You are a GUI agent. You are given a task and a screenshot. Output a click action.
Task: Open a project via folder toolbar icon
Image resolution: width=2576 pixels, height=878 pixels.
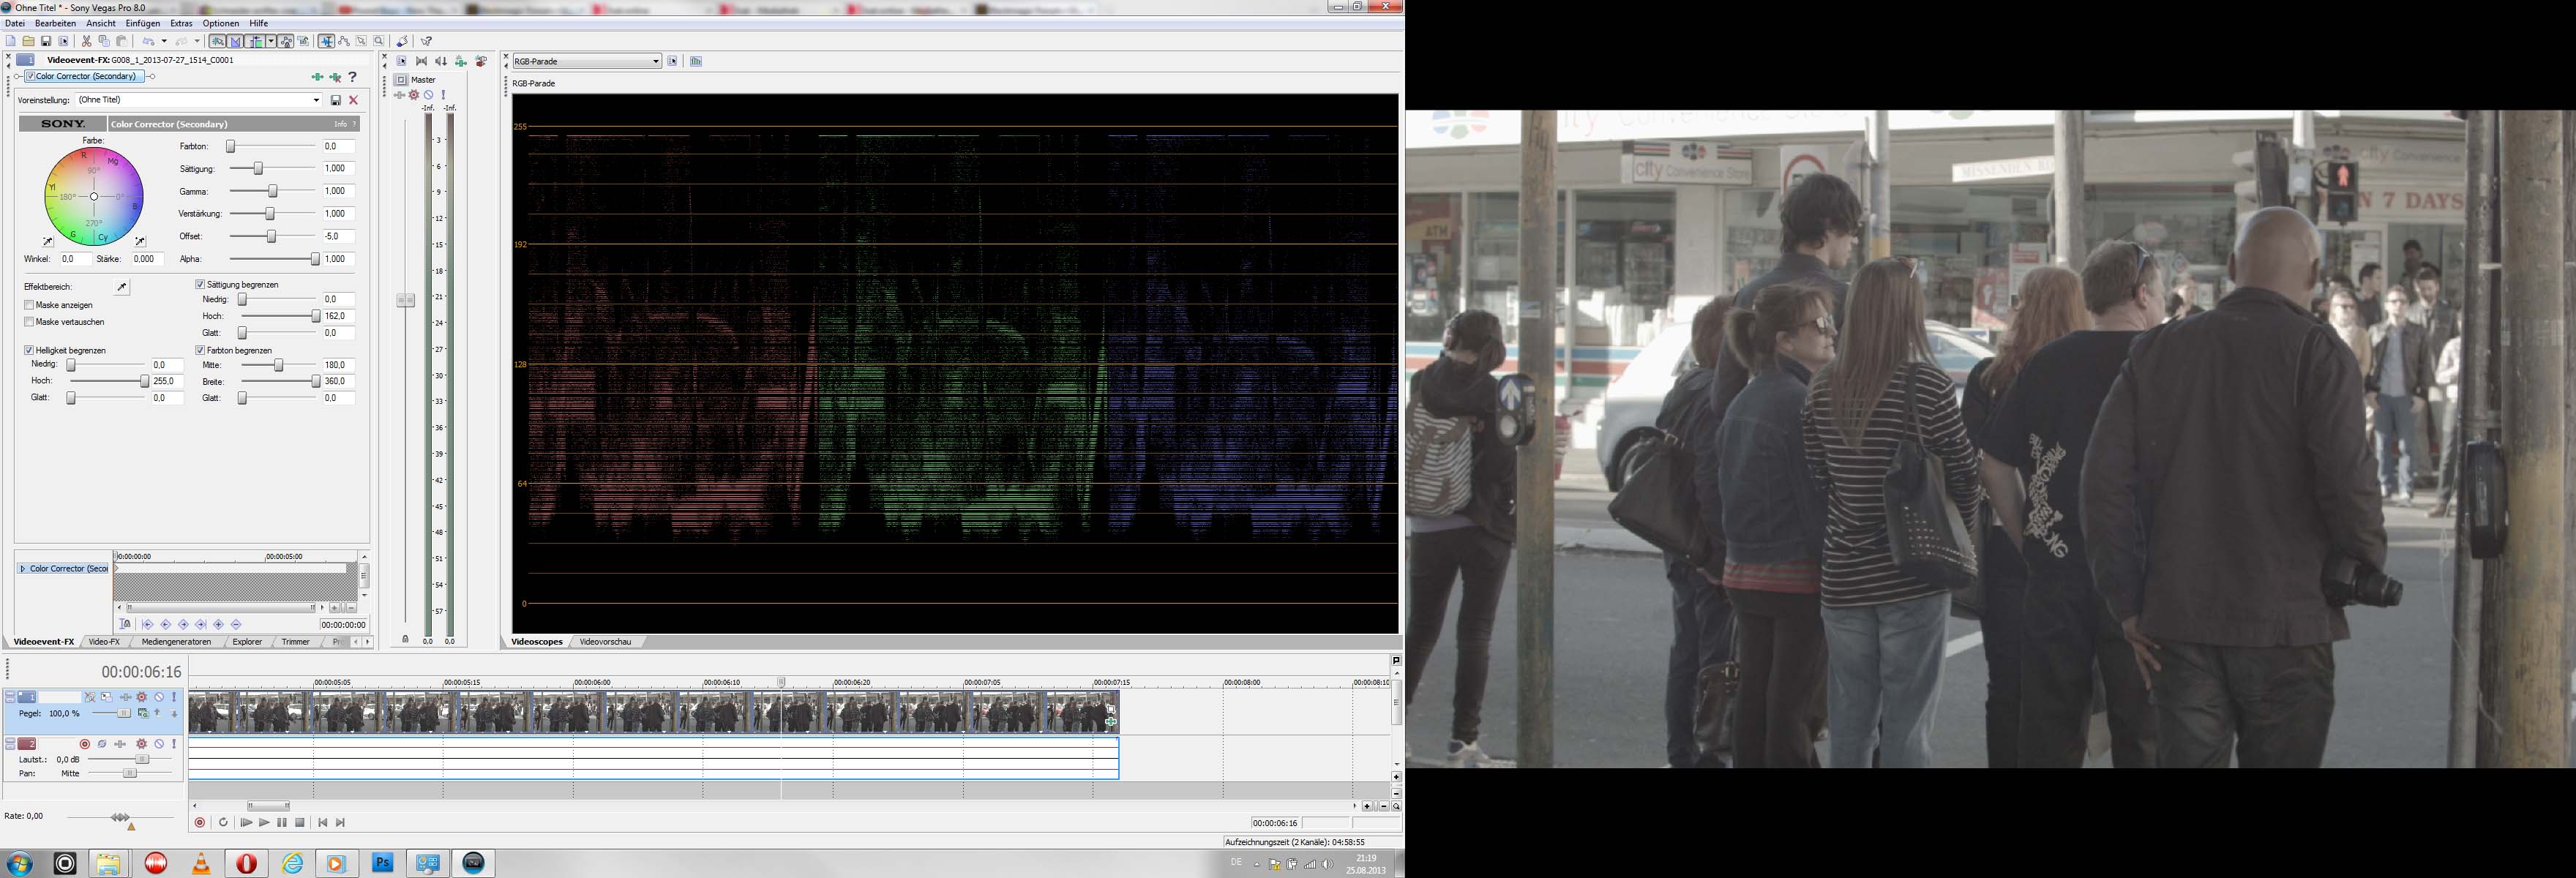(28, 41)
